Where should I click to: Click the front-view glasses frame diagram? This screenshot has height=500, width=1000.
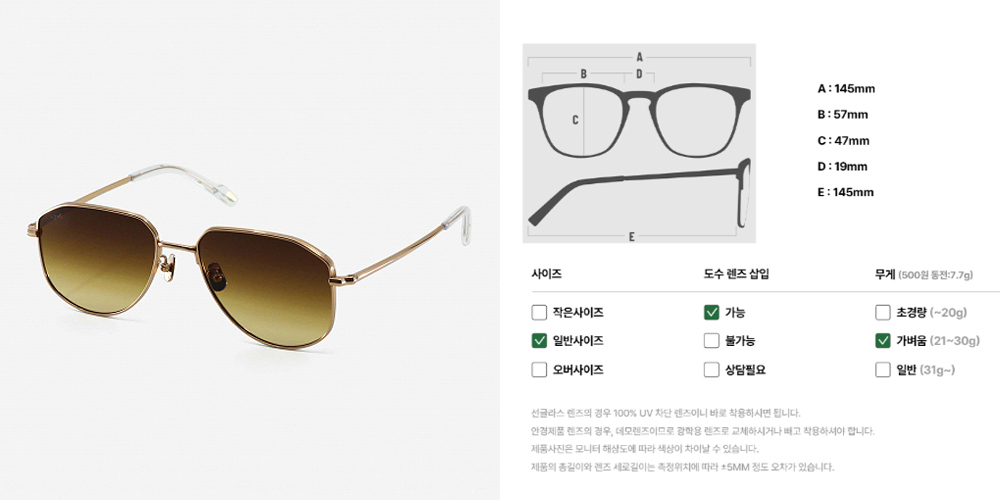point(639,120)
